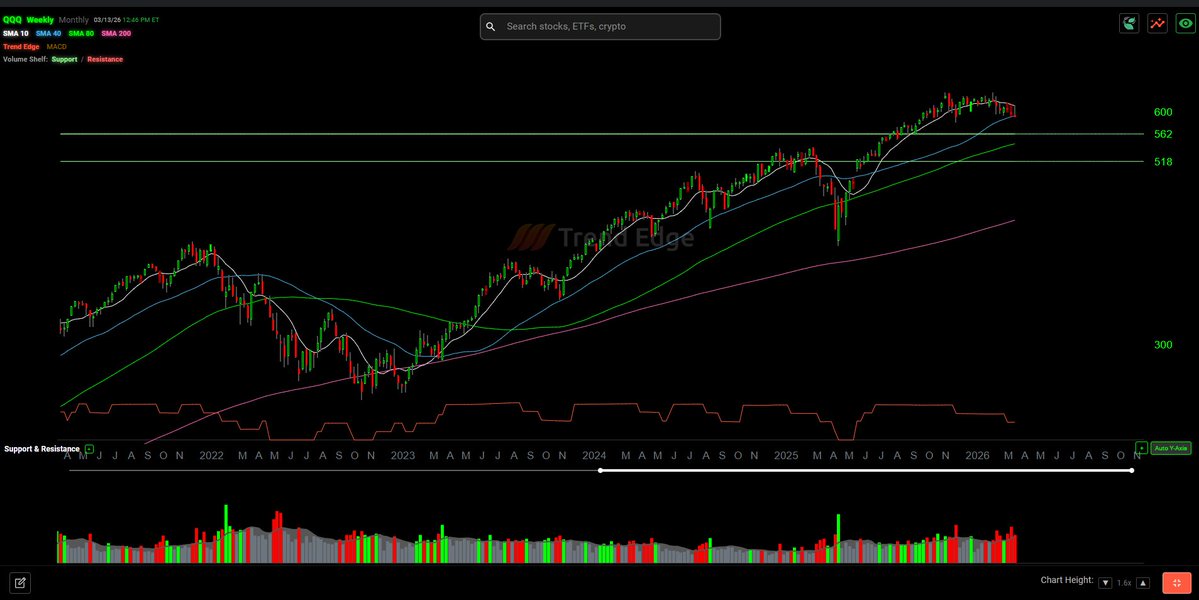Click the small green box beside Support & Resistance
The image size is (1199, 600).
(89, 449)
